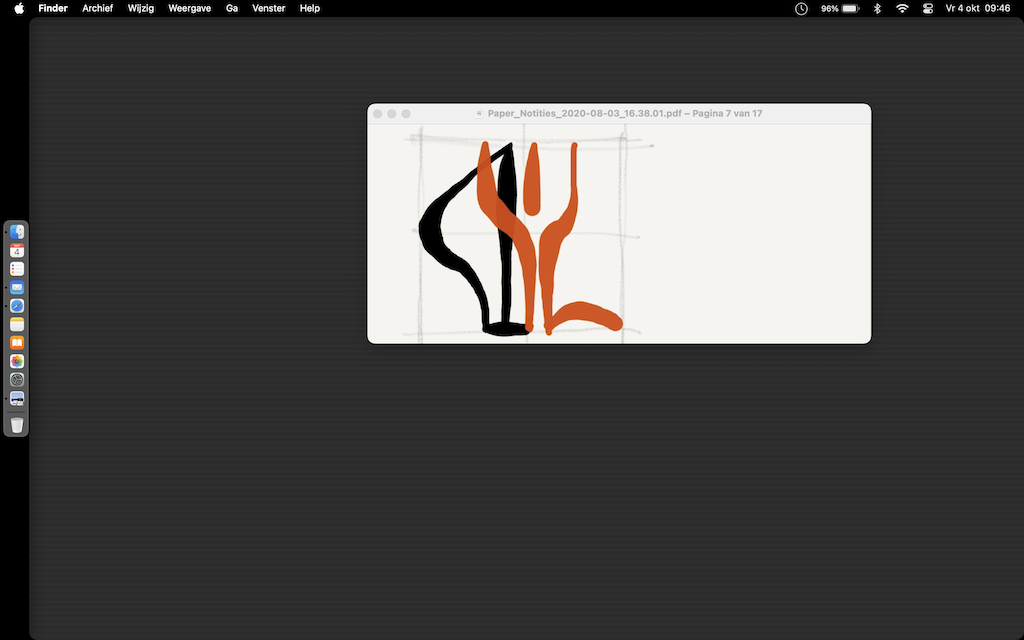1024x640 pixels.
Task: Open the Help menu
Action: click(310, 8)
